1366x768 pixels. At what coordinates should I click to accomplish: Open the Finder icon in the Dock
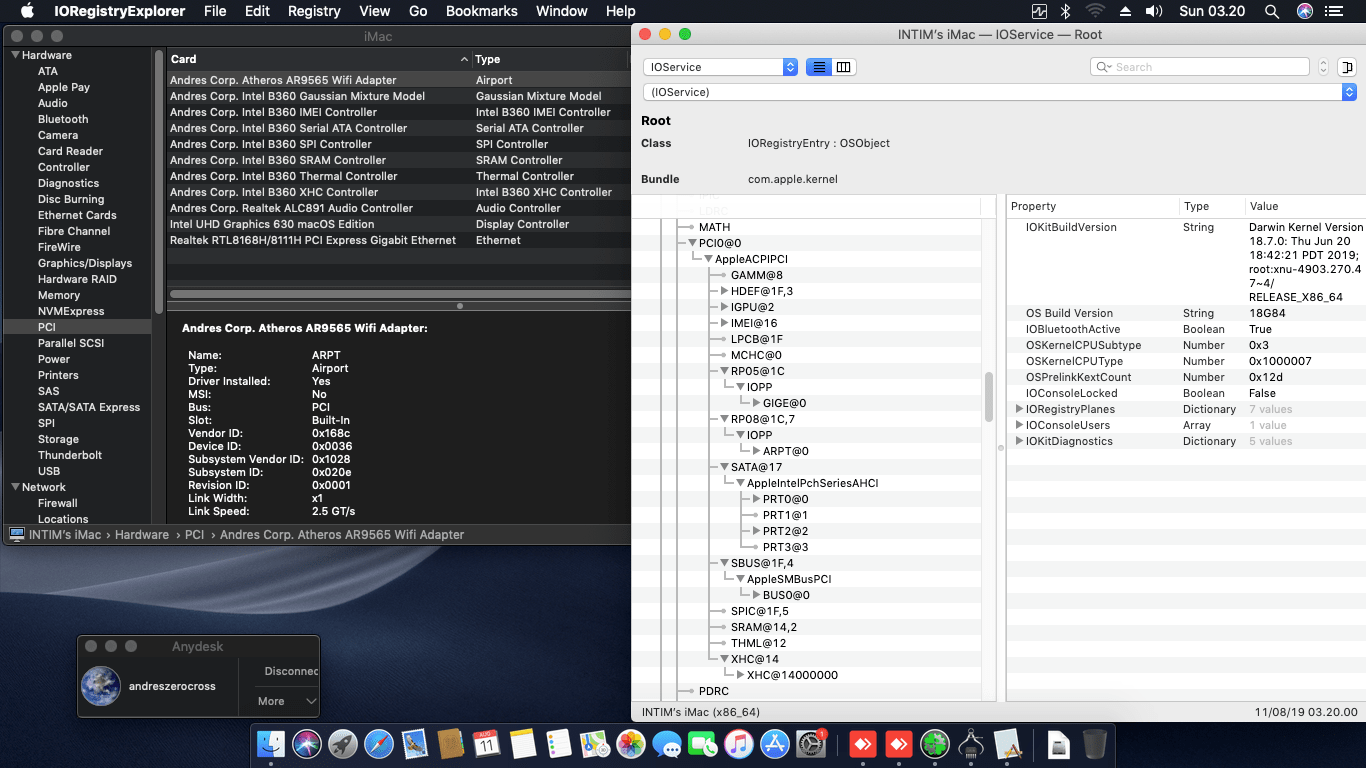(271, 744)
